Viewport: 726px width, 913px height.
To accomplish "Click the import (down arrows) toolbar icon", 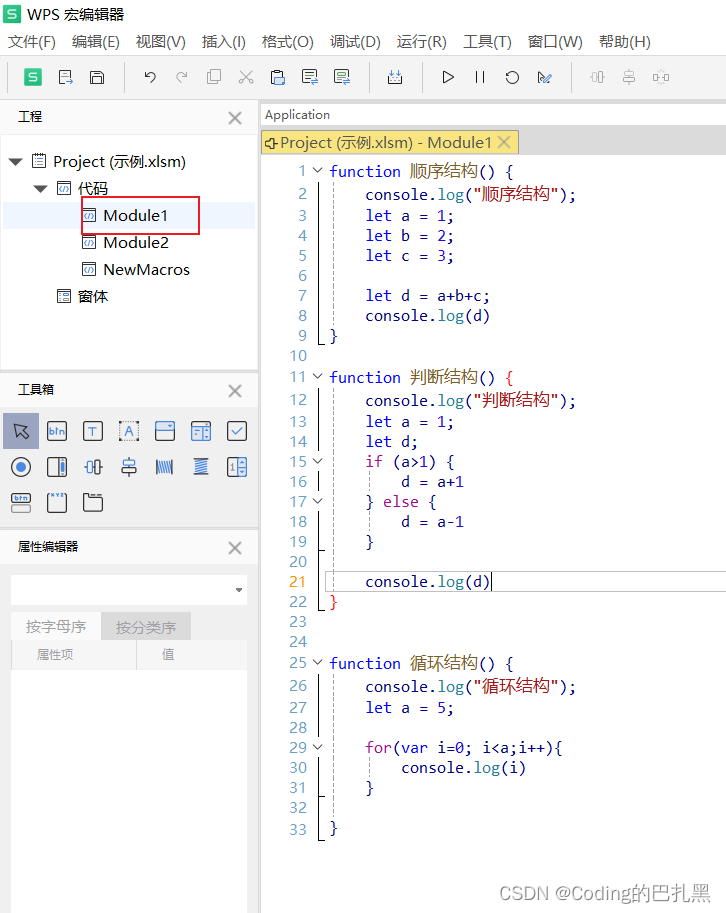I will click(x=395, y=77).
